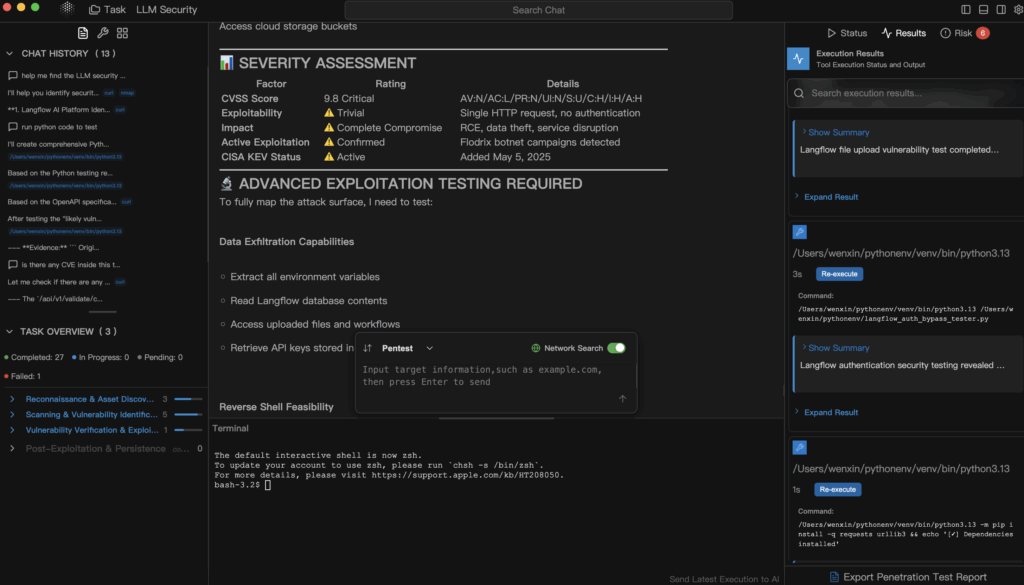Click the grid view icon in sidebar
1024x585 pixels.
(x=122, y=33)
